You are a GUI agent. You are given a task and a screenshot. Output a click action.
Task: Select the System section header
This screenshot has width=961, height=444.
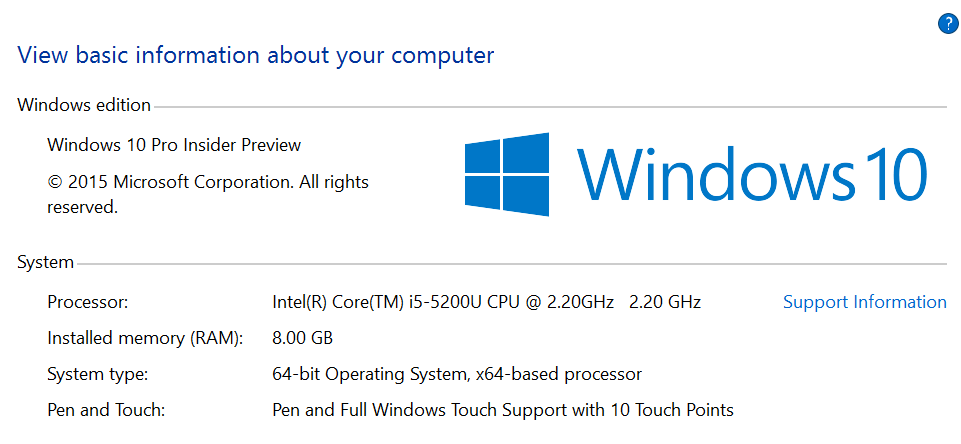coord(45,263)
